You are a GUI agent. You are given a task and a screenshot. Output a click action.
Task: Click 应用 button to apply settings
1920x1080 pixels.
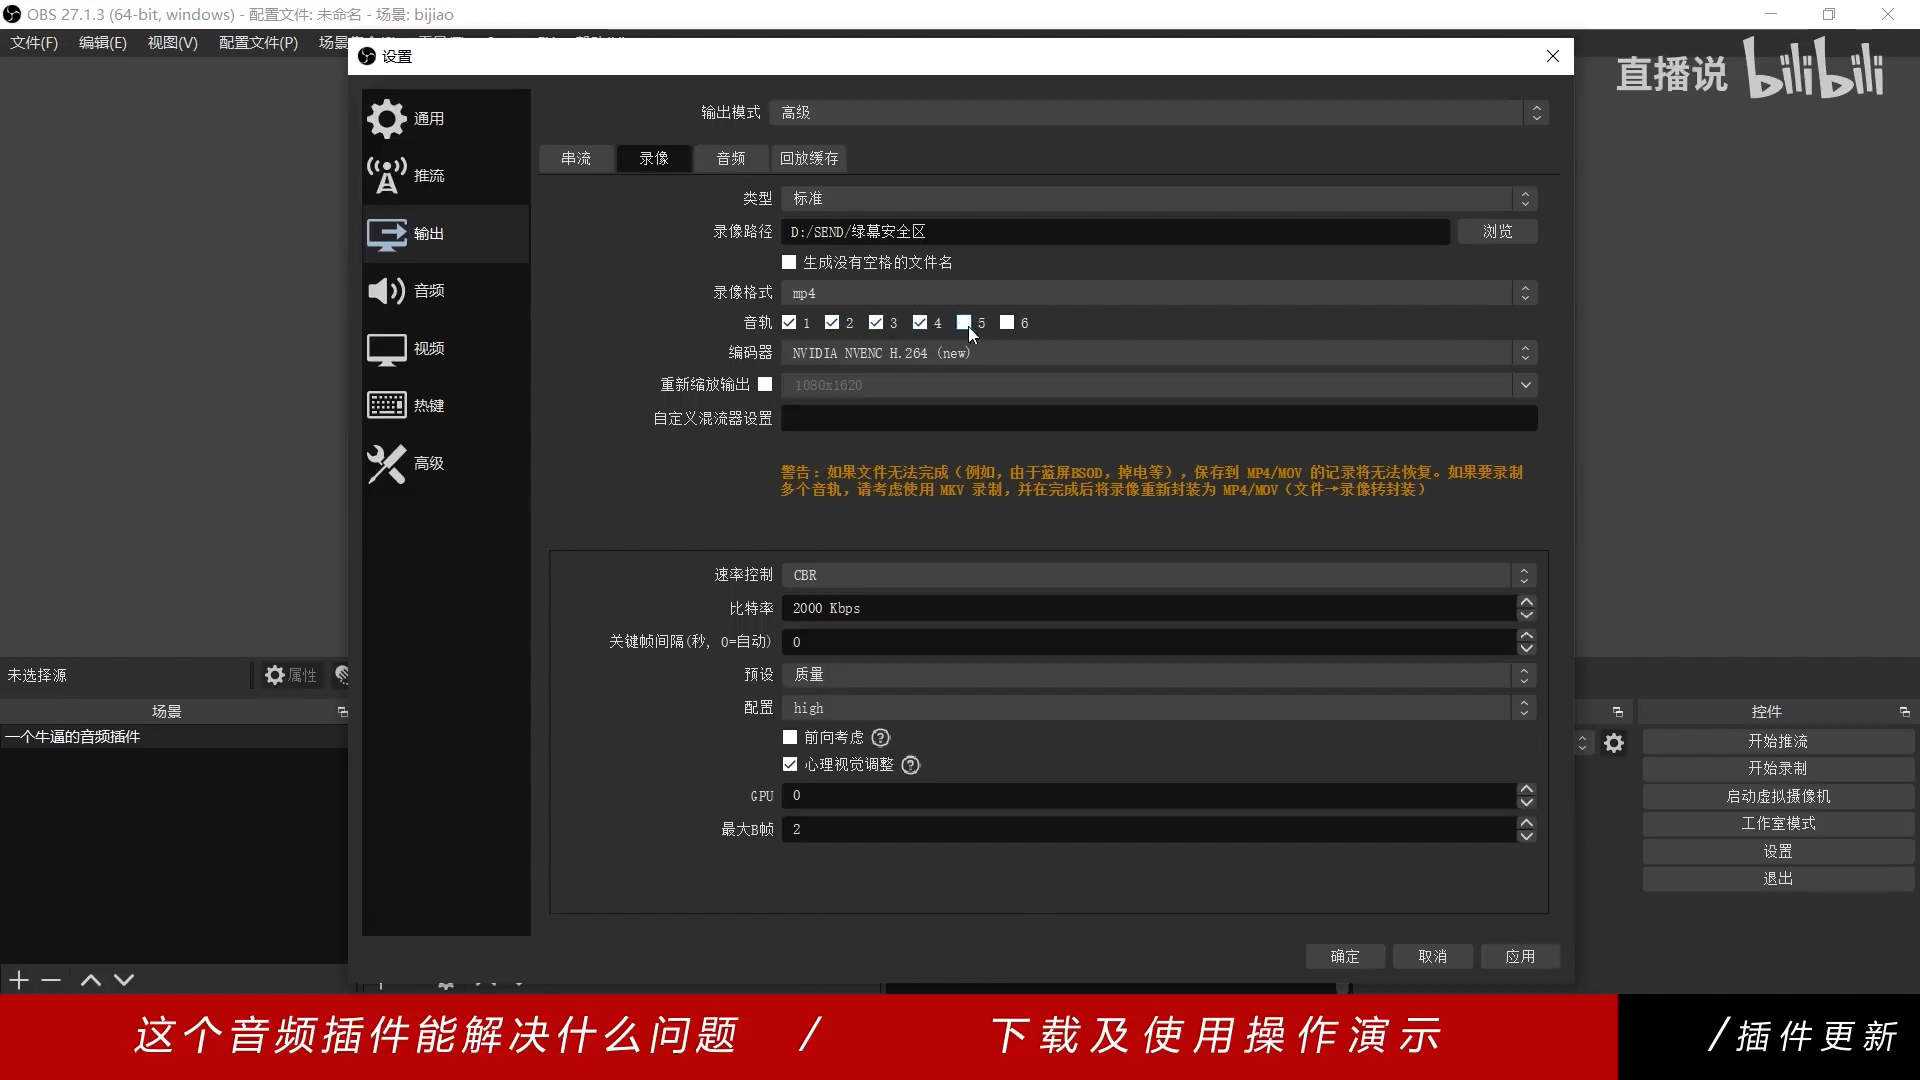(1520, 956)
